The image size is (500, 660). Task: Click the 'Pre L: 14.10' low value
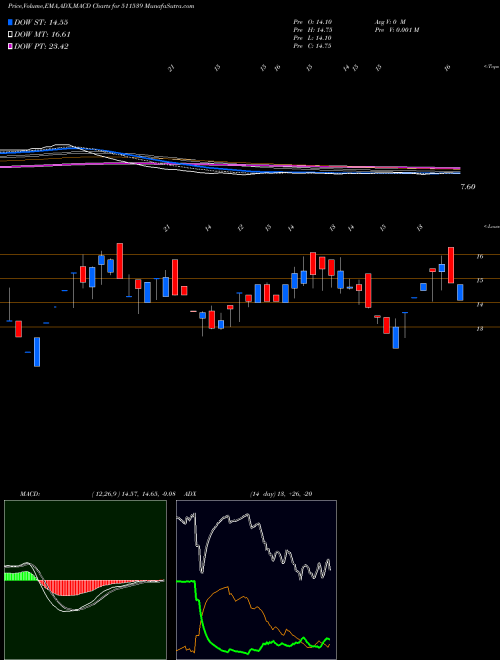(x=312, y=38)
